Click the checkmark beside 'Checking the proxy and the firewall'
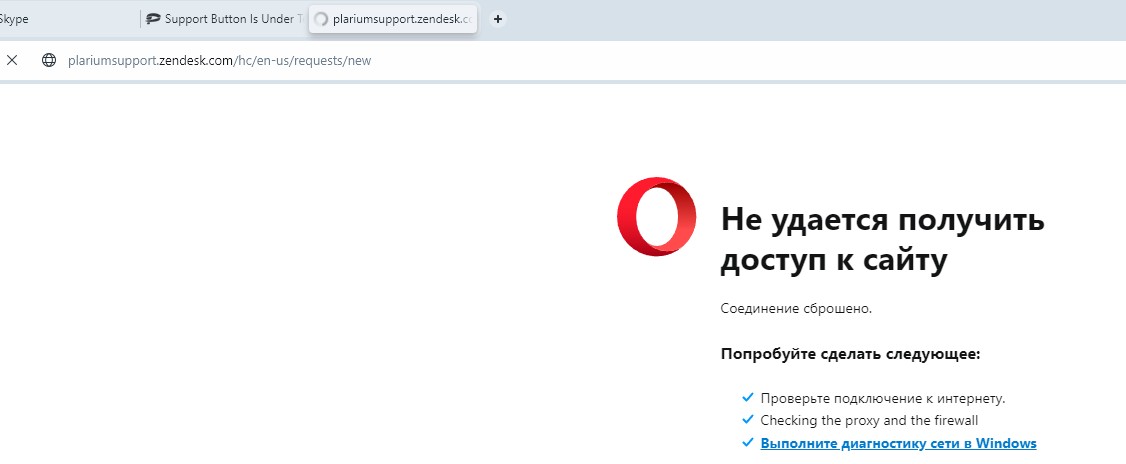1126x464 pixels. 748,419
